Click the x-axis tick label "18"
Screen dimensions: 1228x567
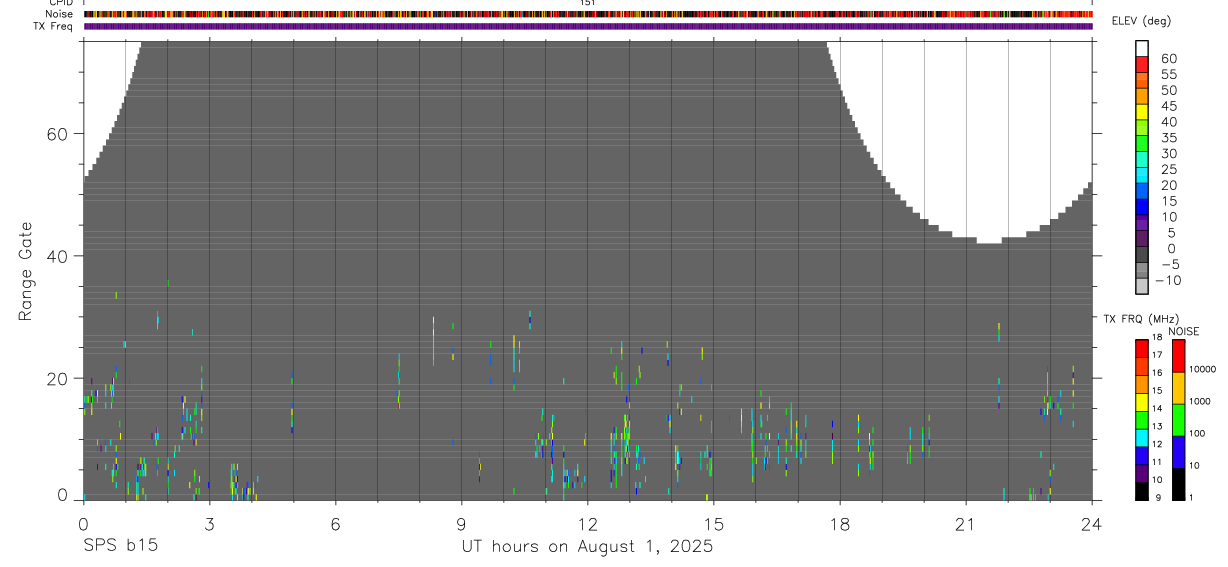coord(839,523)
